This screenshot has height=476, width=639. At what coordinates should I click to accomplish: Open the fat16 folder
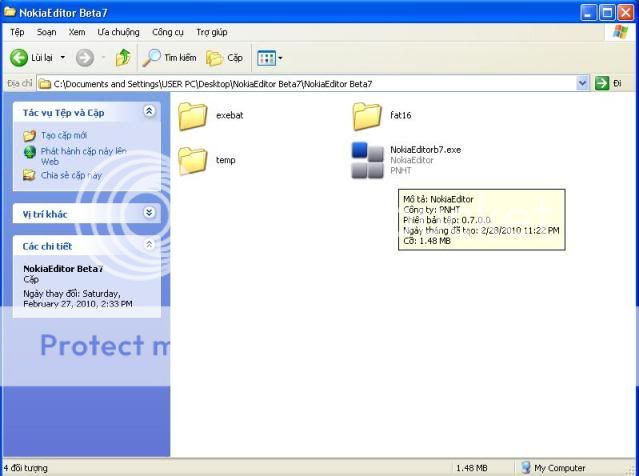click(367, 116)
